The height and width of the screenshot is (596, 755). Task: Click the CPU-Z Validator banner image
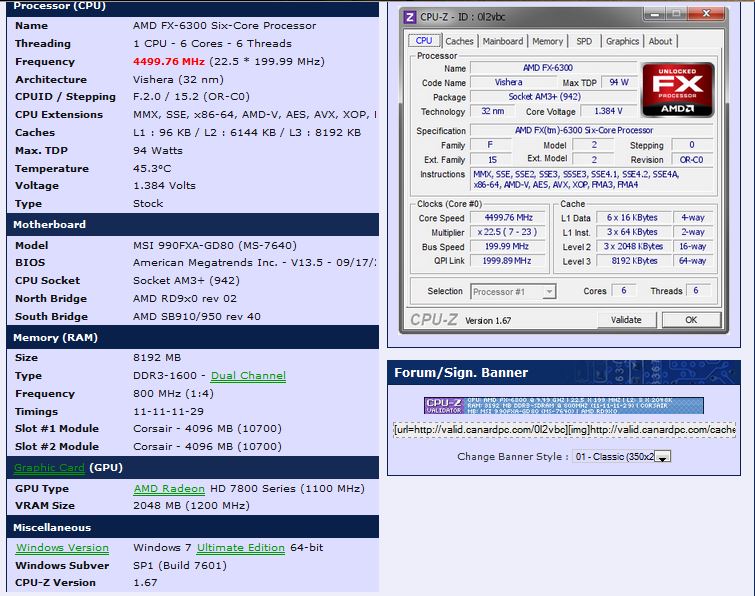563,405
